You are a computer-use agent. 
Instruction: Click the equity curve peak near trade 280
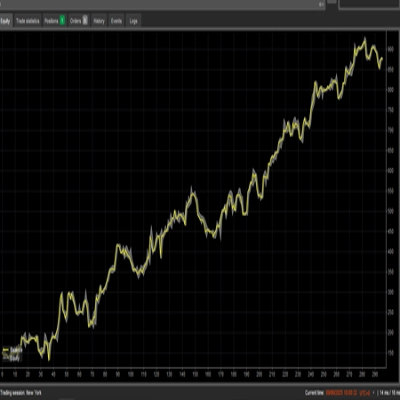(x=365, y=39)
